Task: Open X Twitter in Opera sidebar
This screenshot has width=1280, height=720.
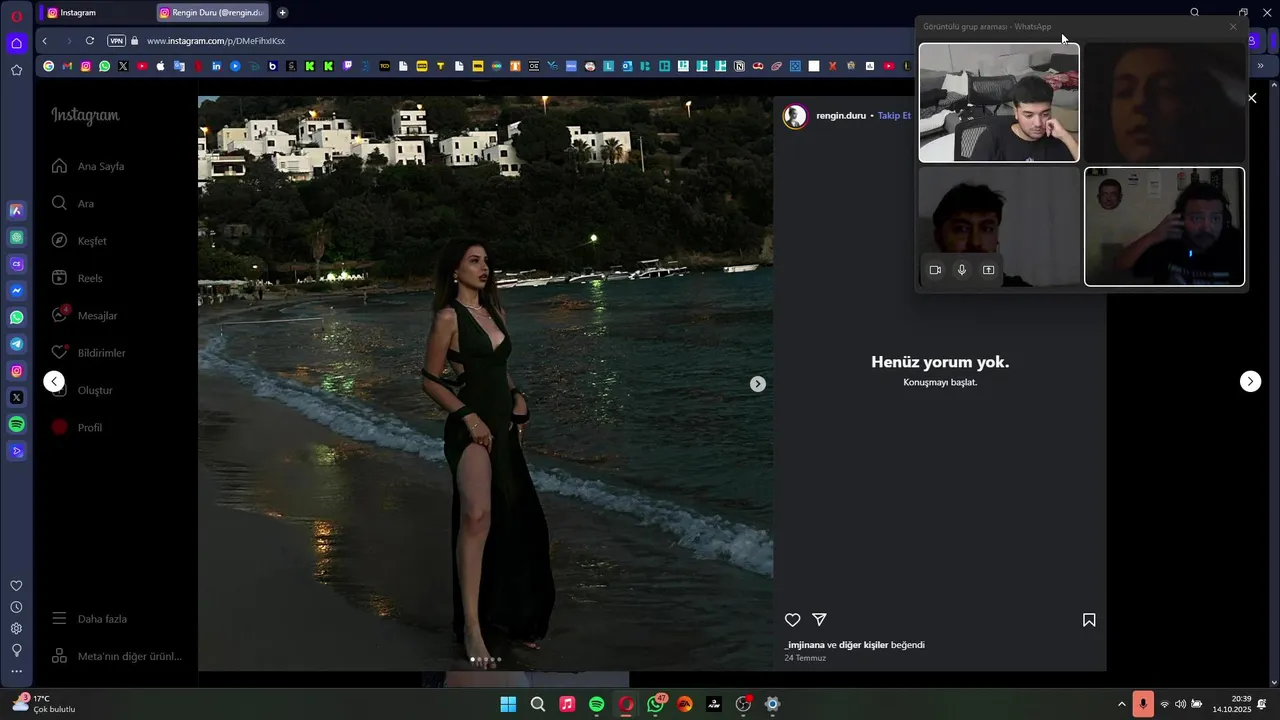Action: click(x=16, y=397)
